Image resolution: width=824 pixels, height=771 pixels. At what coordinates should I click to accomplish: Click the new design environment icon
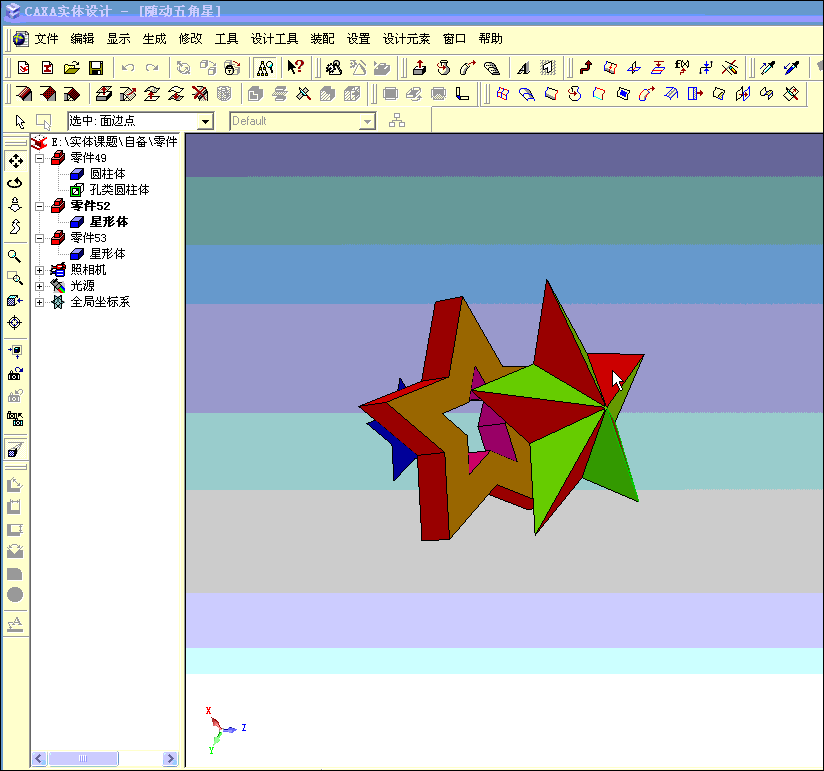24,68
